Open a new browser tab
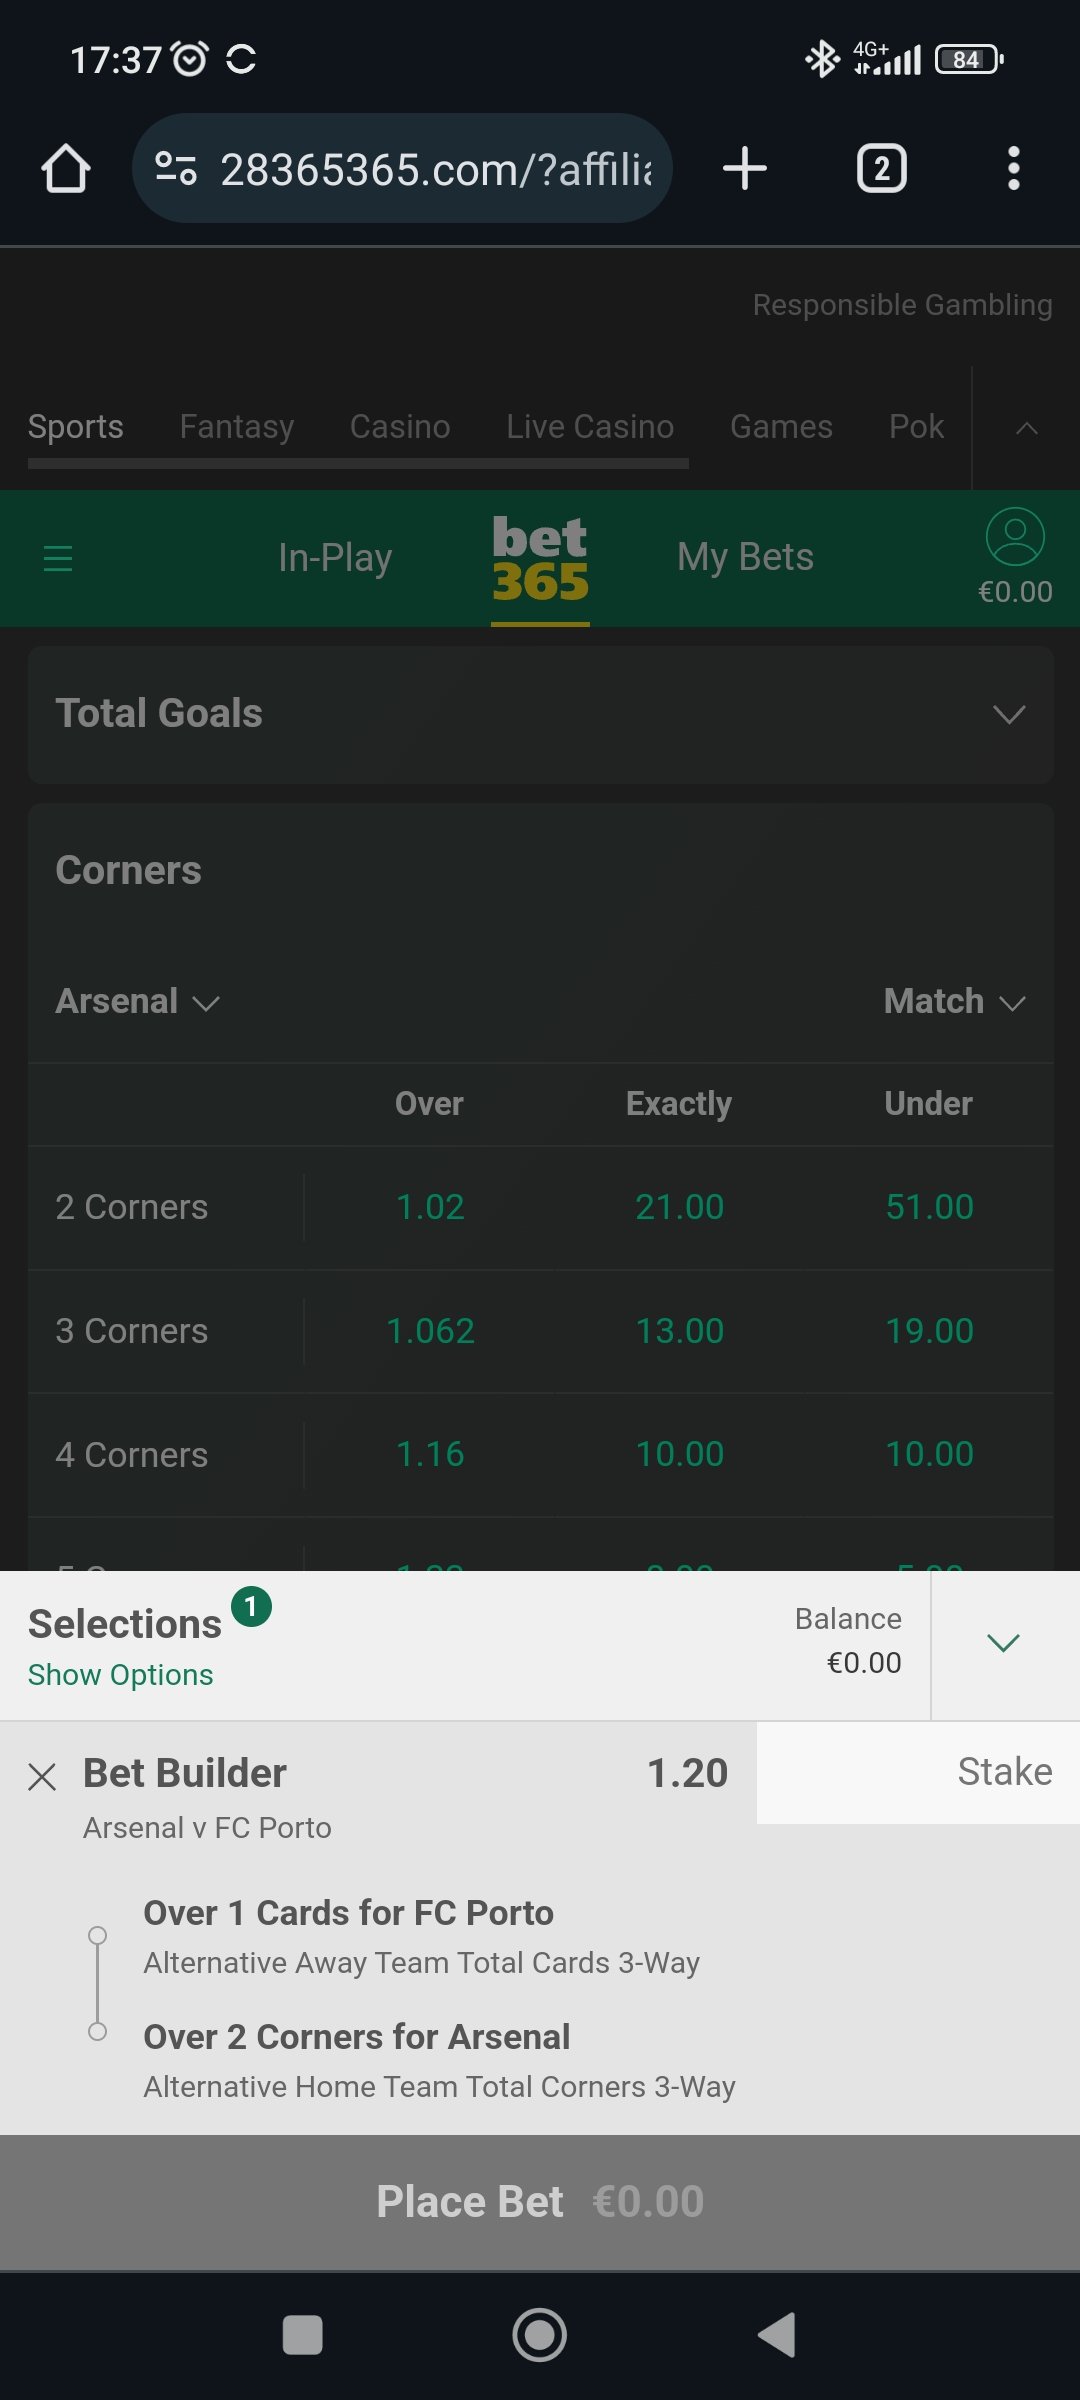 (745, 168)
